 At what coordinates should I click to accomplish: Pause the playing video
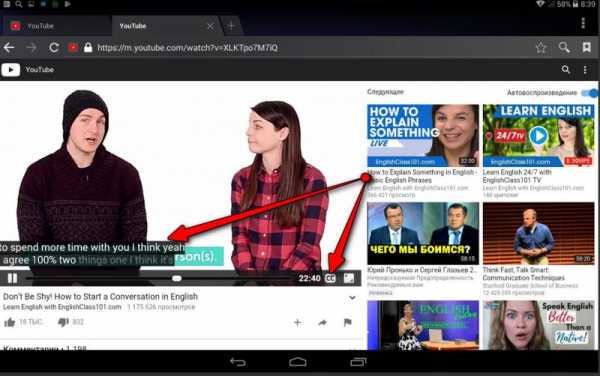pyautogui.click(x=12, y=278)
